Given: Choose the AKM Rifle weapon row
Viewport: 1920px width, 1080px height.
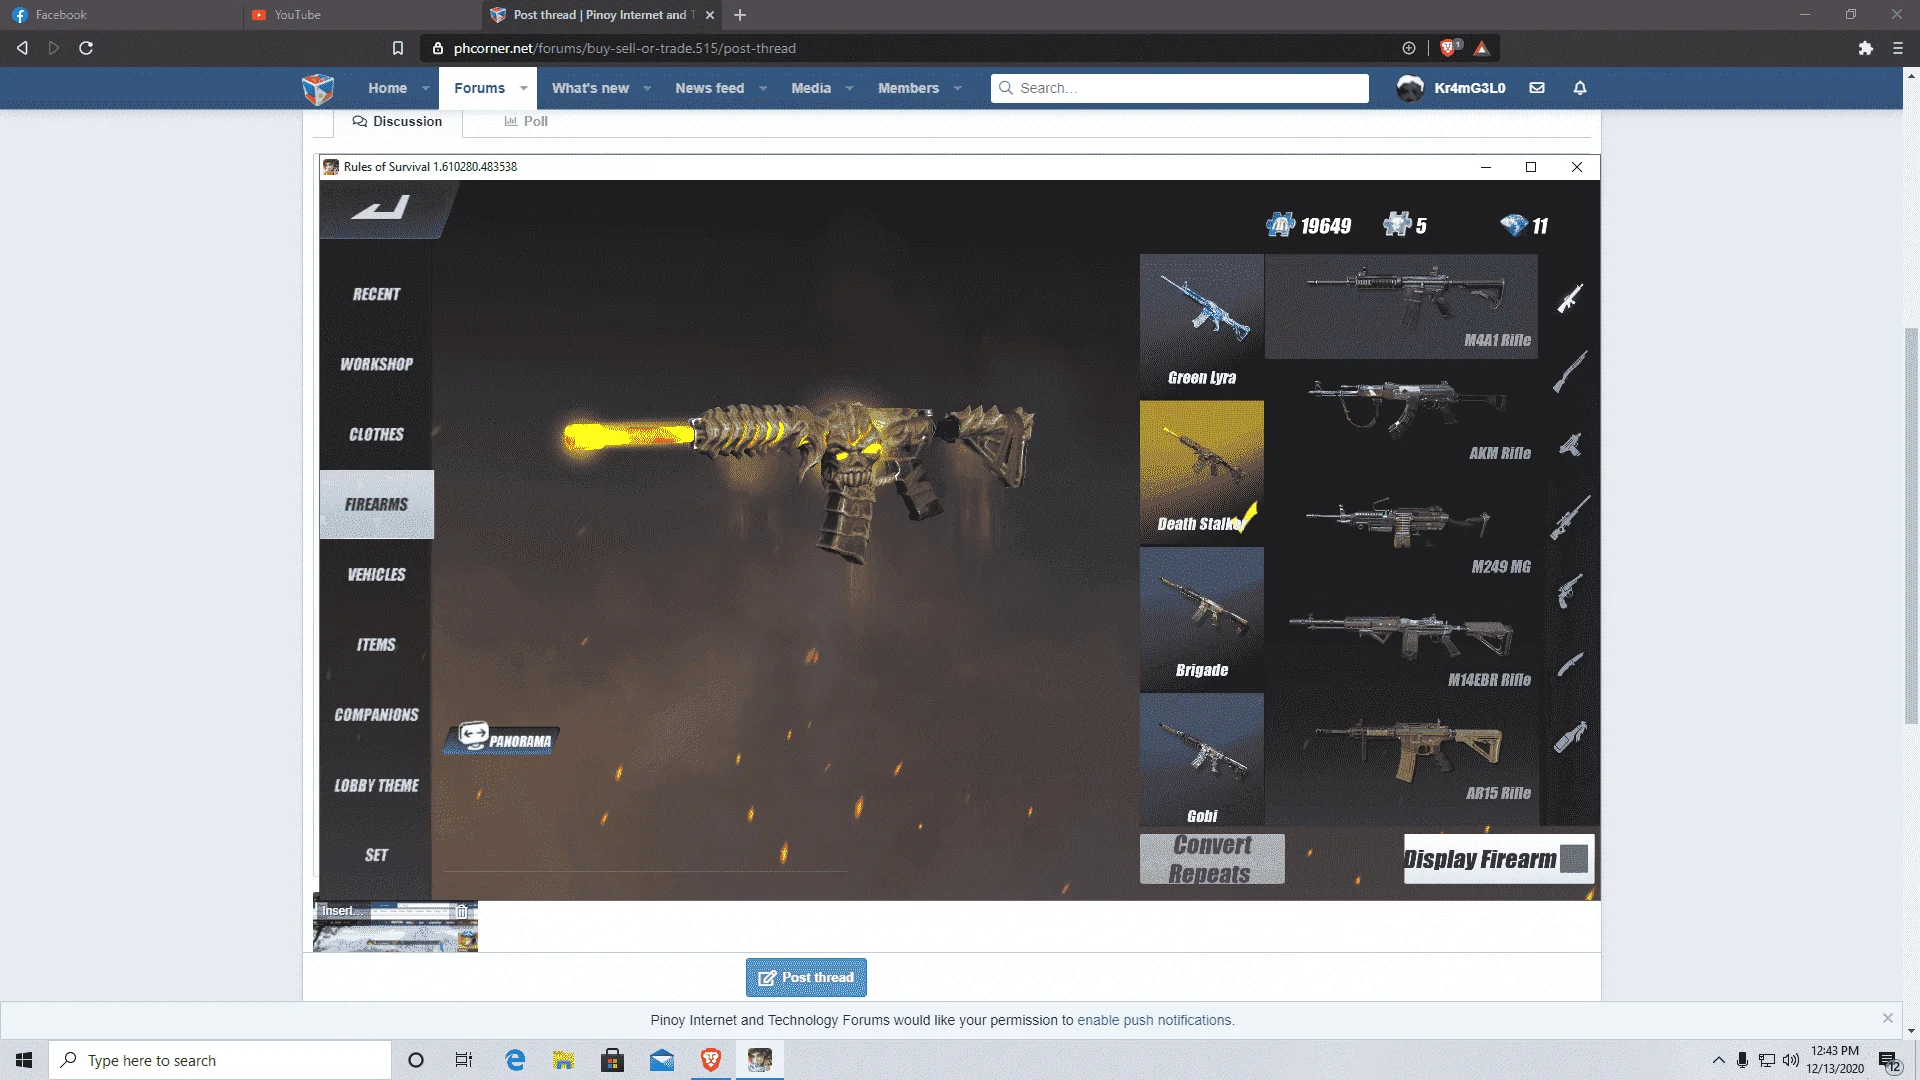Looking at the screenshot, I should click(x=1402, y=420).
